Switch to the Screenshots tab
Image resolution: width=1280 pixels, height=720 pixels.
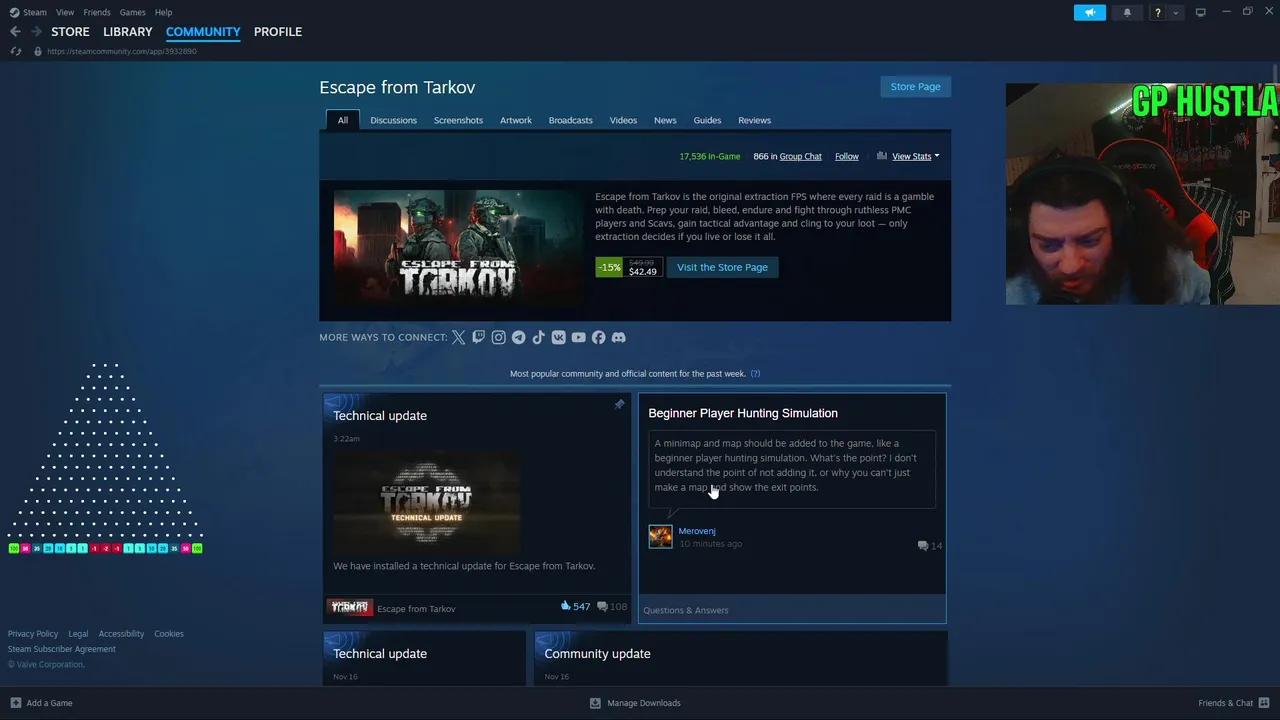458,120
